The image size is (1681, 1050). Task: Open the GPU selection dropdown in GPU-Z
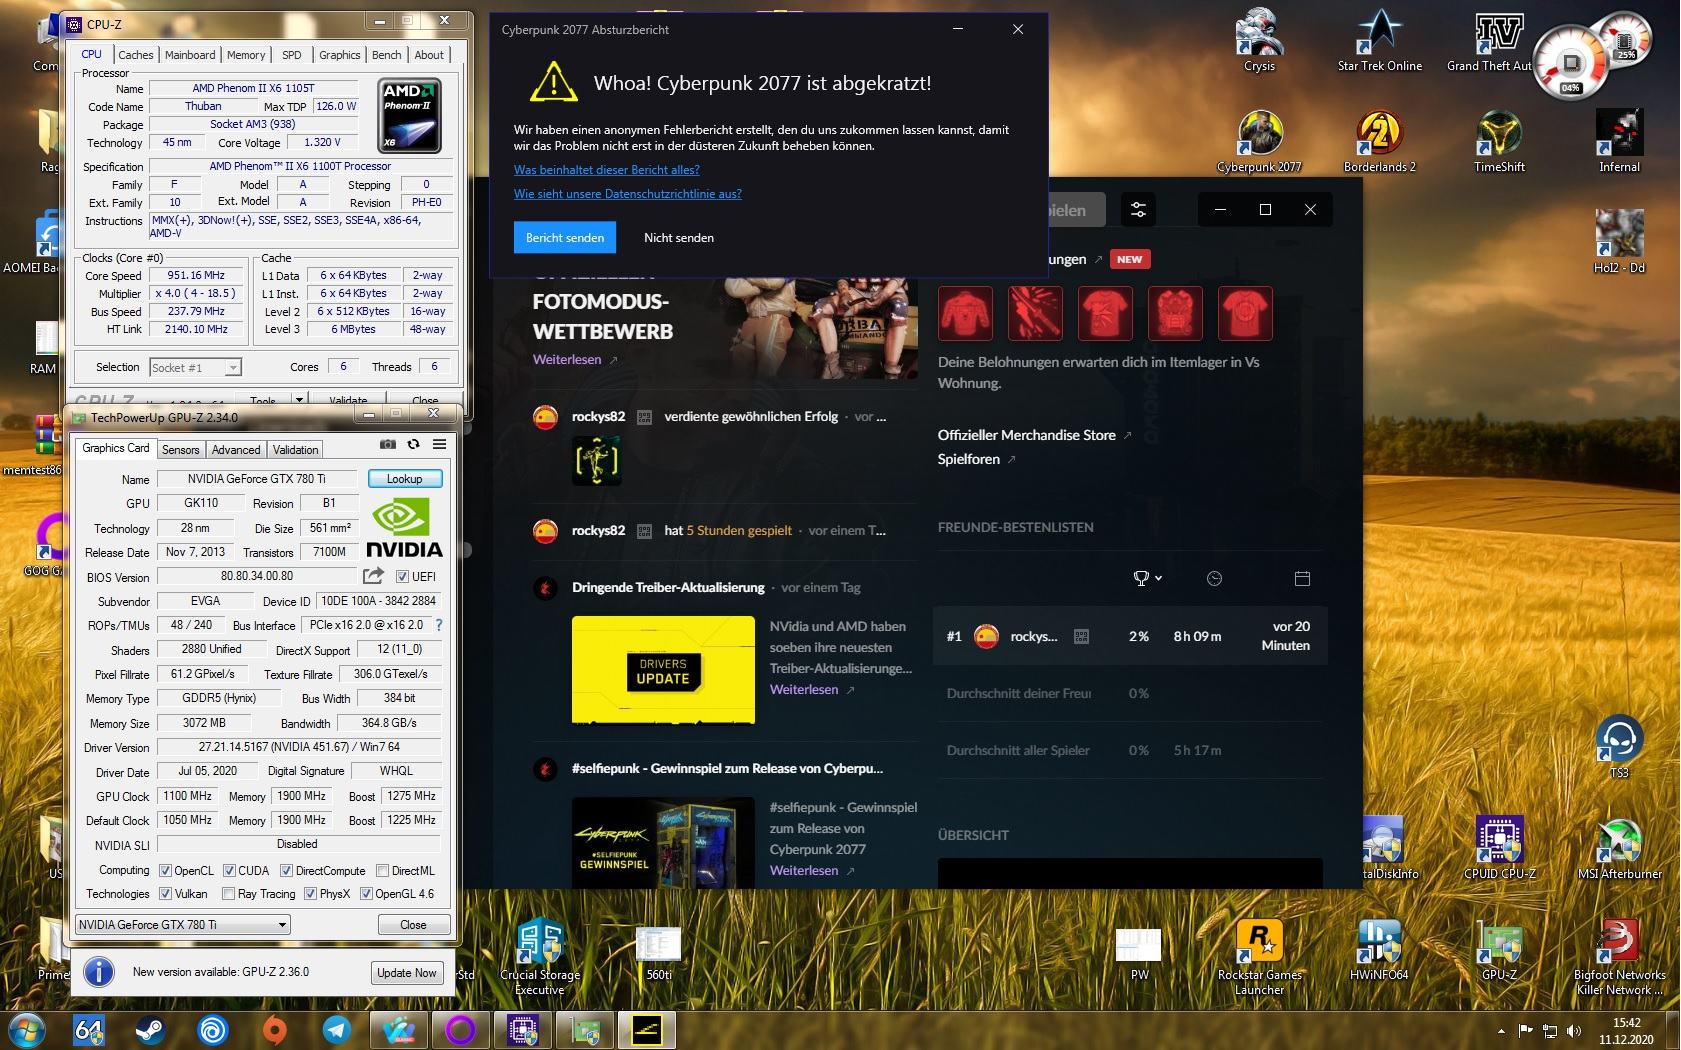tap(183, 924)
